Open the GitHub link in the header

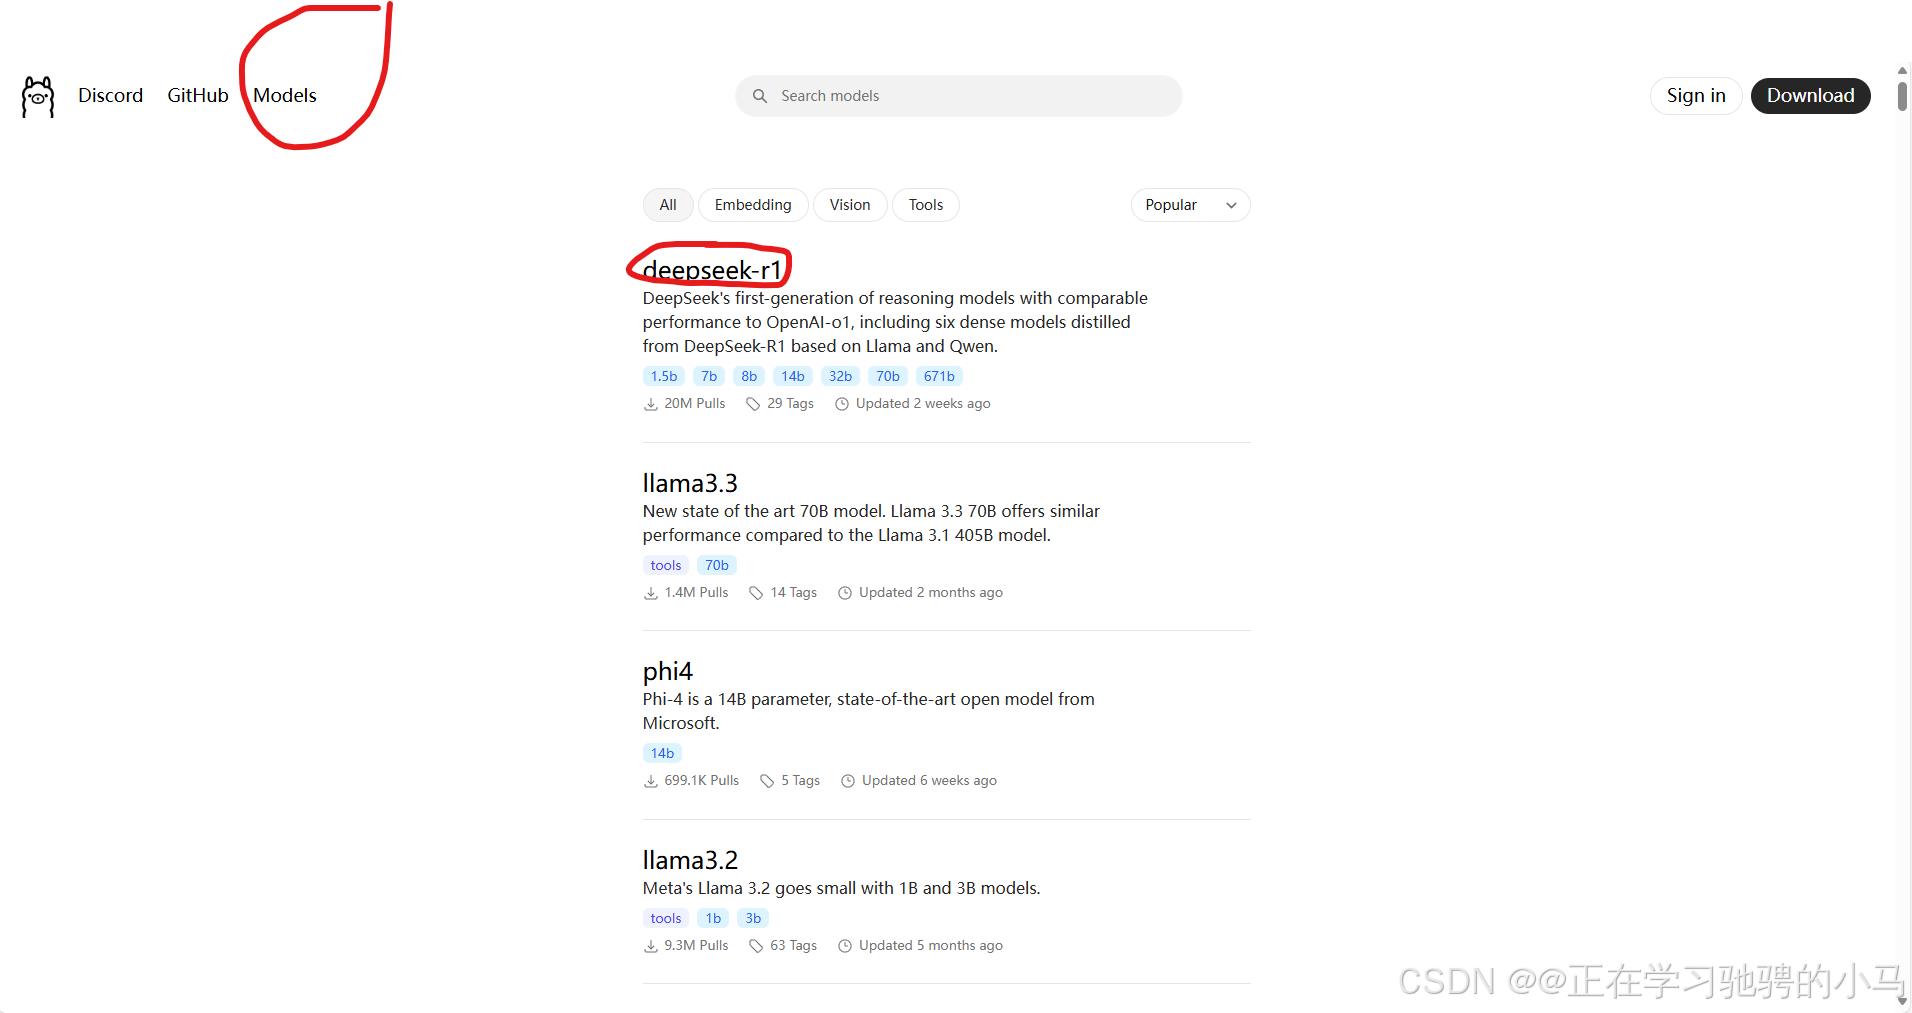(x=198, y=96)
